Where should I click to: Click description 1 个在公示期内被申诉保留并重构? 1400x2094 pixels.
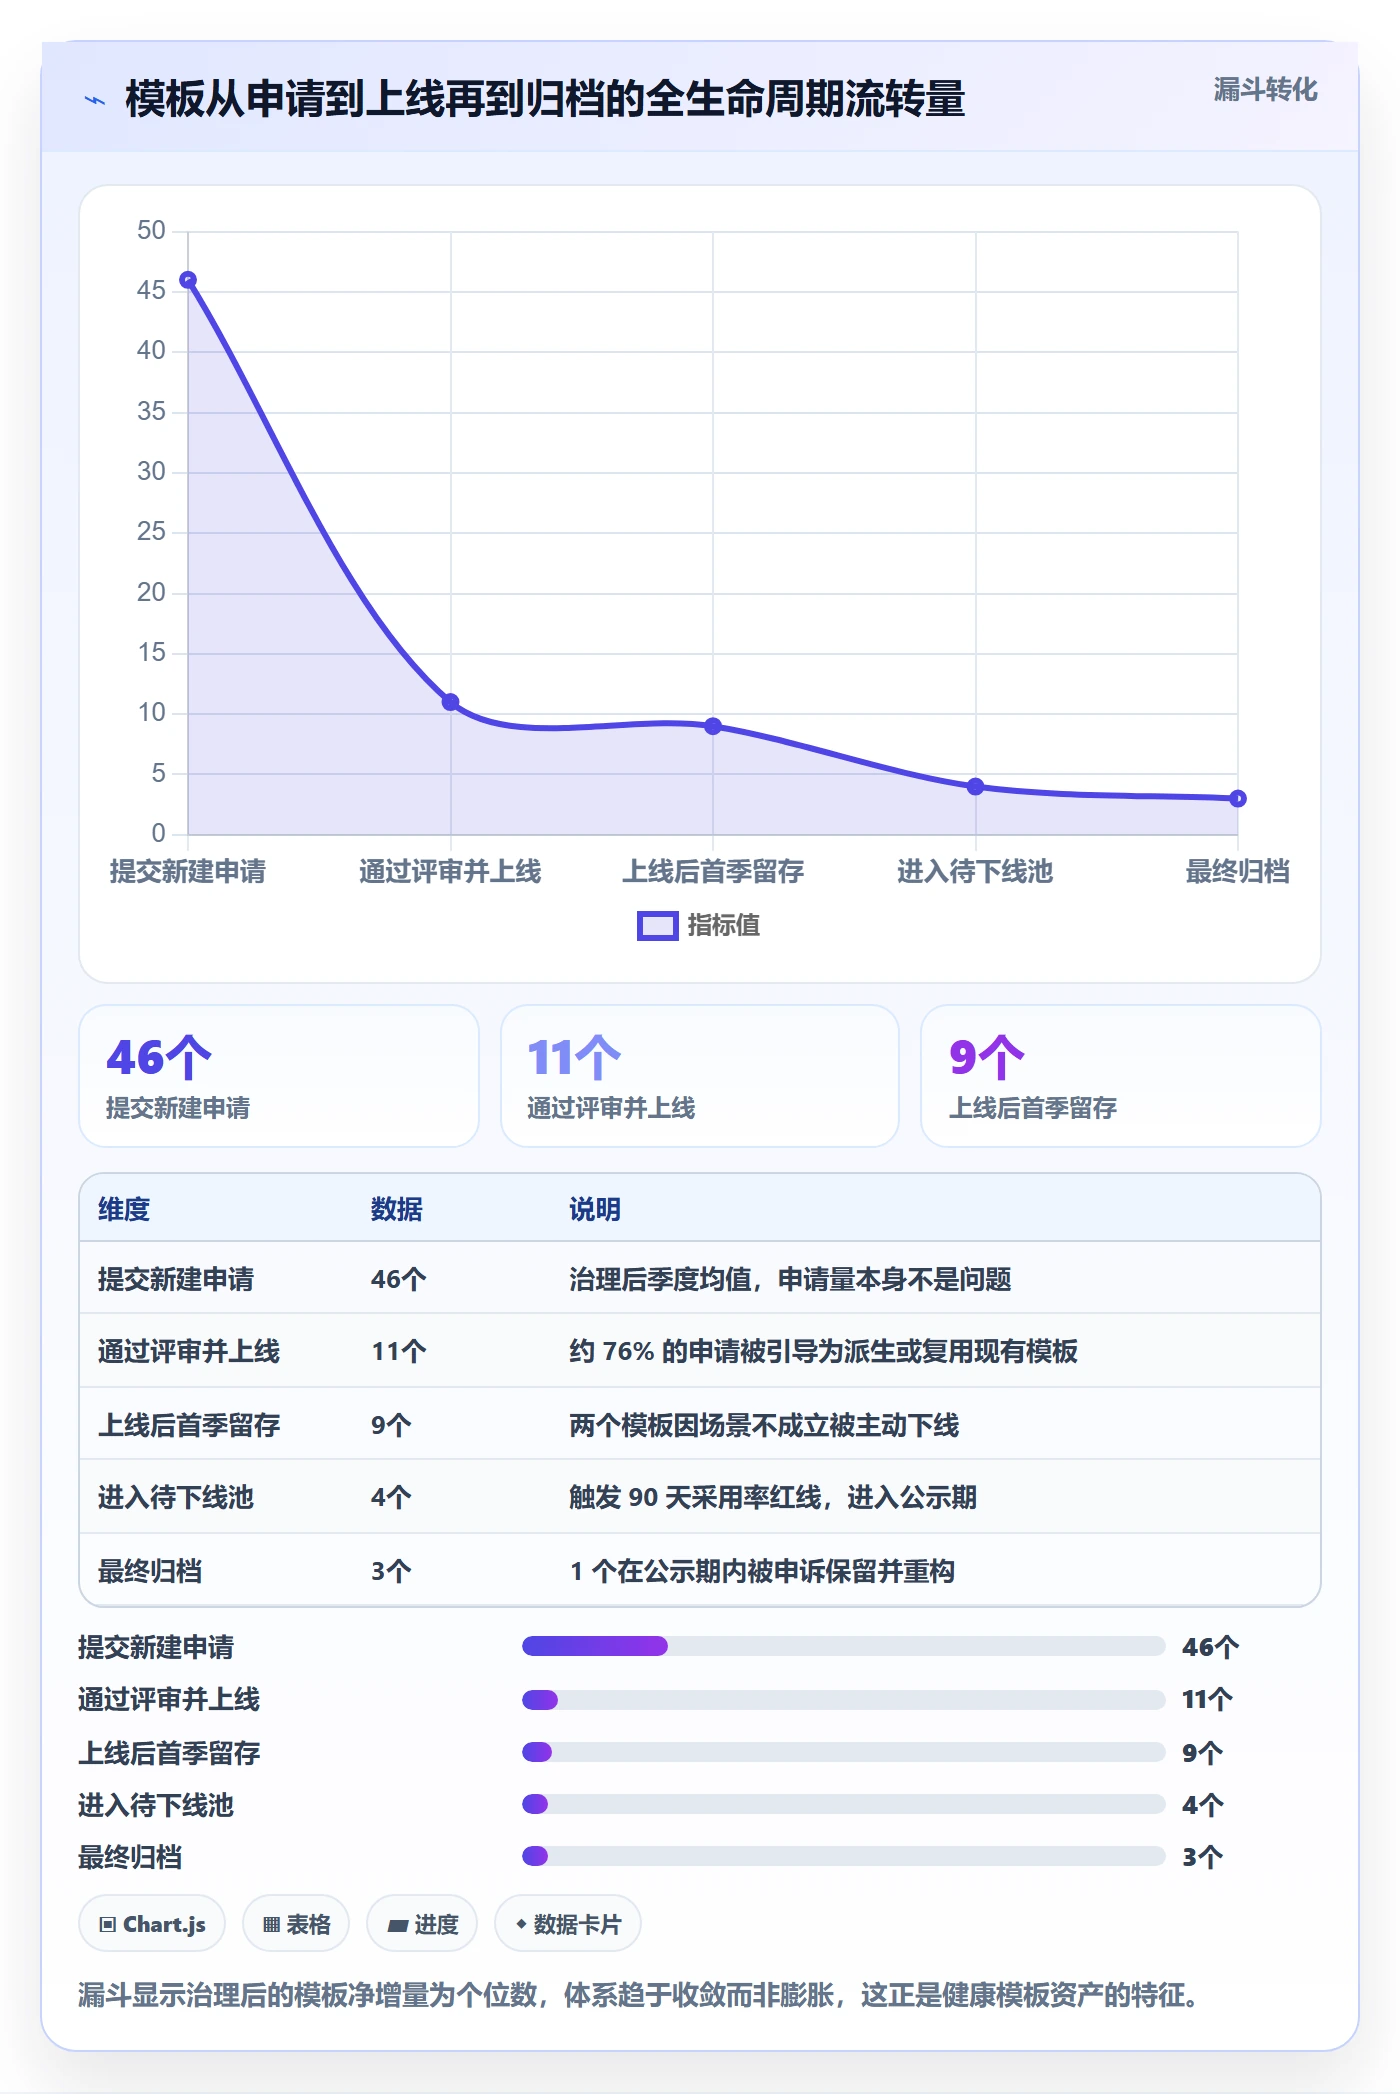point(762,1571)
